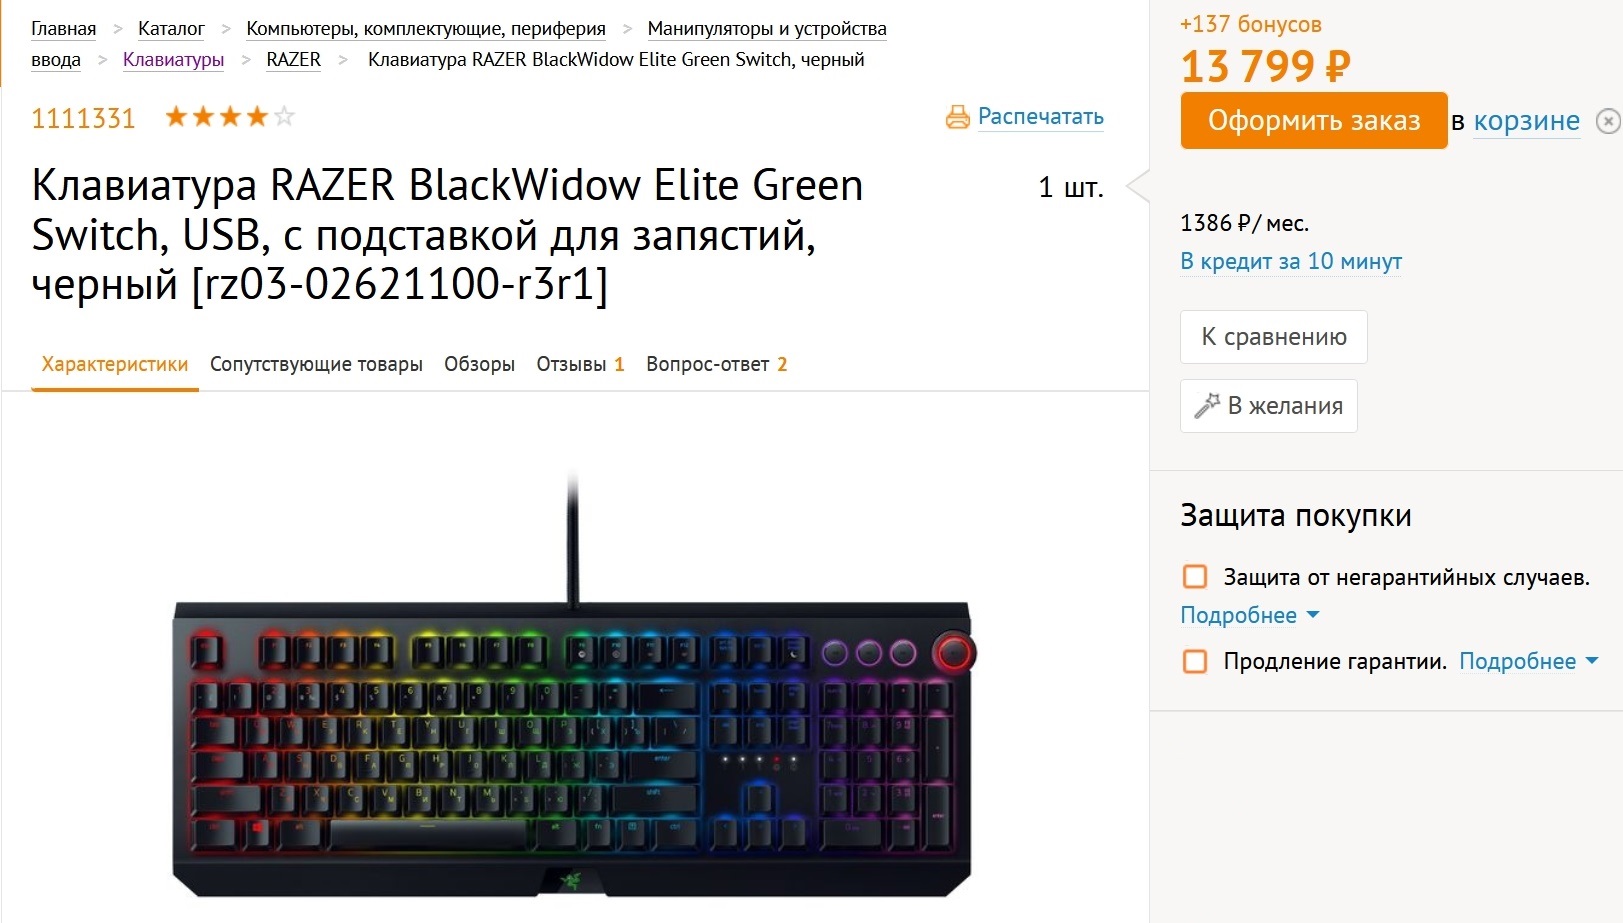
Task: Open the Обзоры tab
Action: [479, 364]
